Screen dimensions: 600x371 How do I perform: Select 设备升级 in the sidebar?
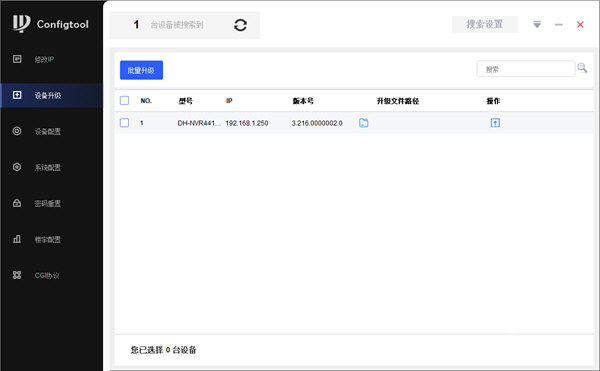51,95
